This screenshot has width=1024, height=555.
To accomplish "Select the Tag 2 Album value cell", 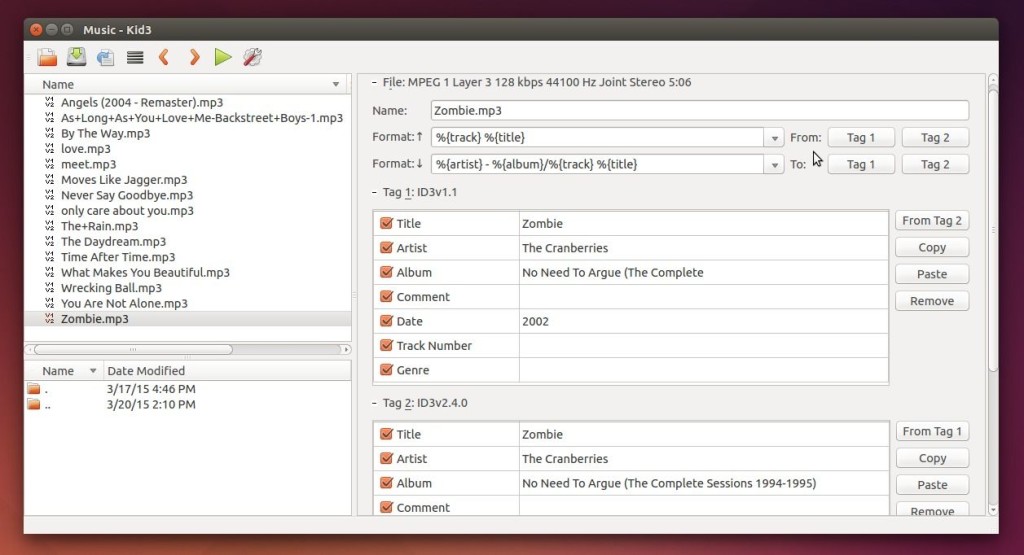I will pos(703,483).
